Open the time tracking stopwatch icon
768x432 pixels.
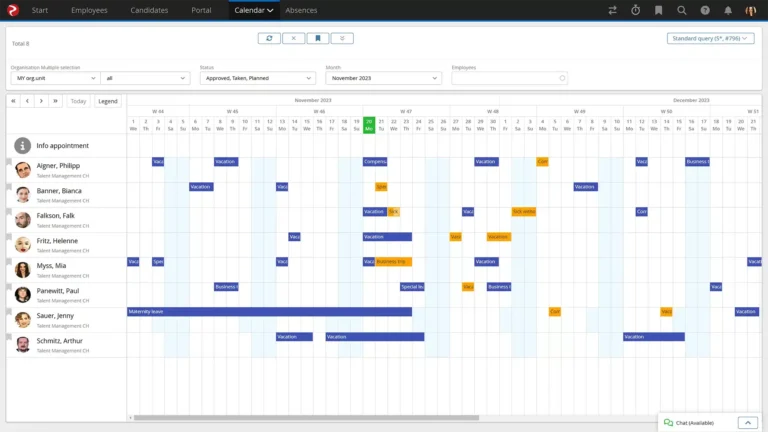[x=636, y=10]
